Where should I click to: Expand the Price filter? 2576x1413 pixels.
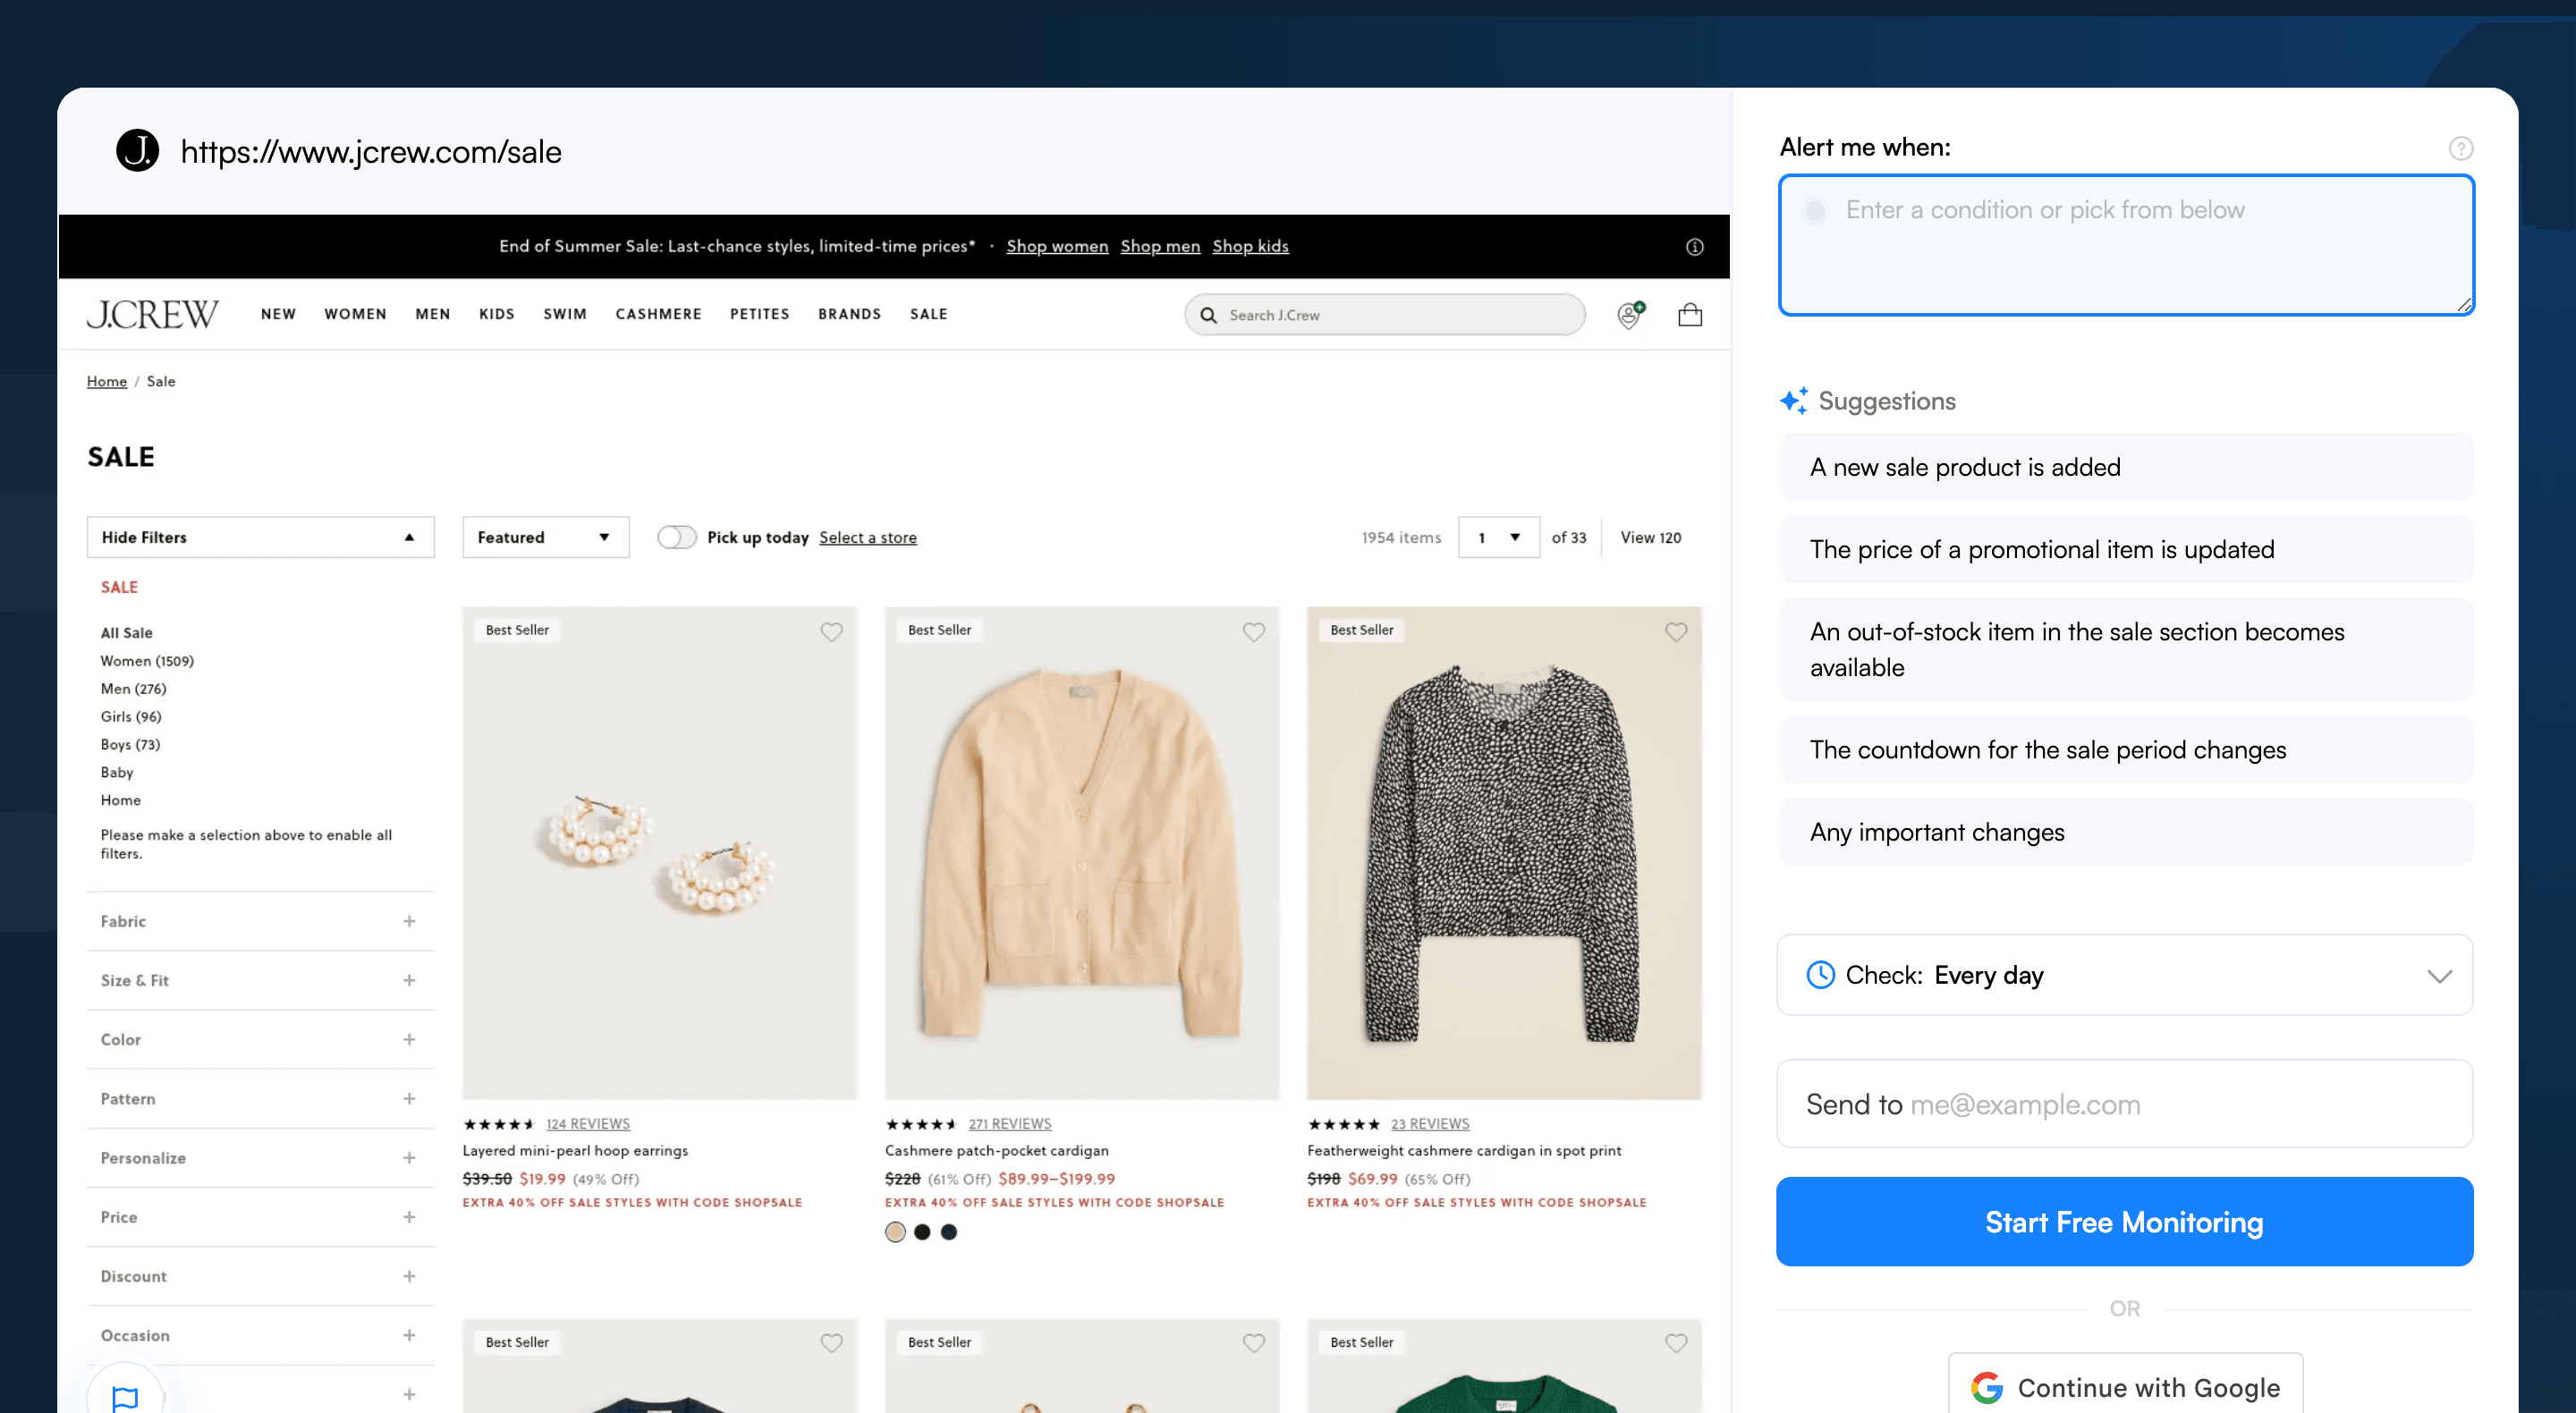pos(260,1217)
